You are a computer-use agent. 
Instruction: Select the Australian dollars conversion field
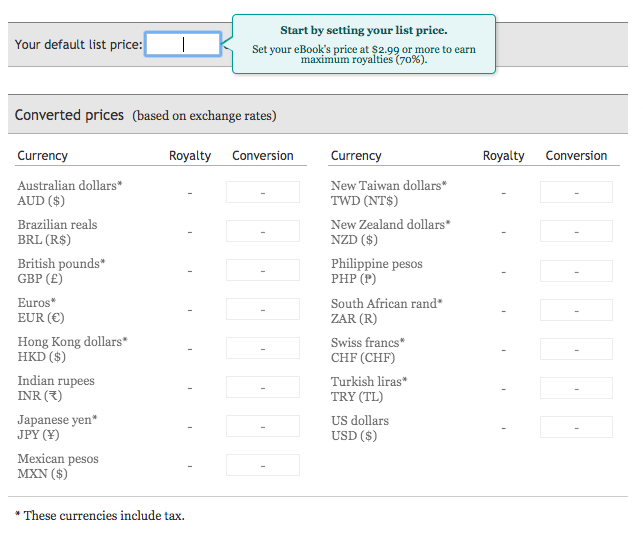tap(262, 193)
